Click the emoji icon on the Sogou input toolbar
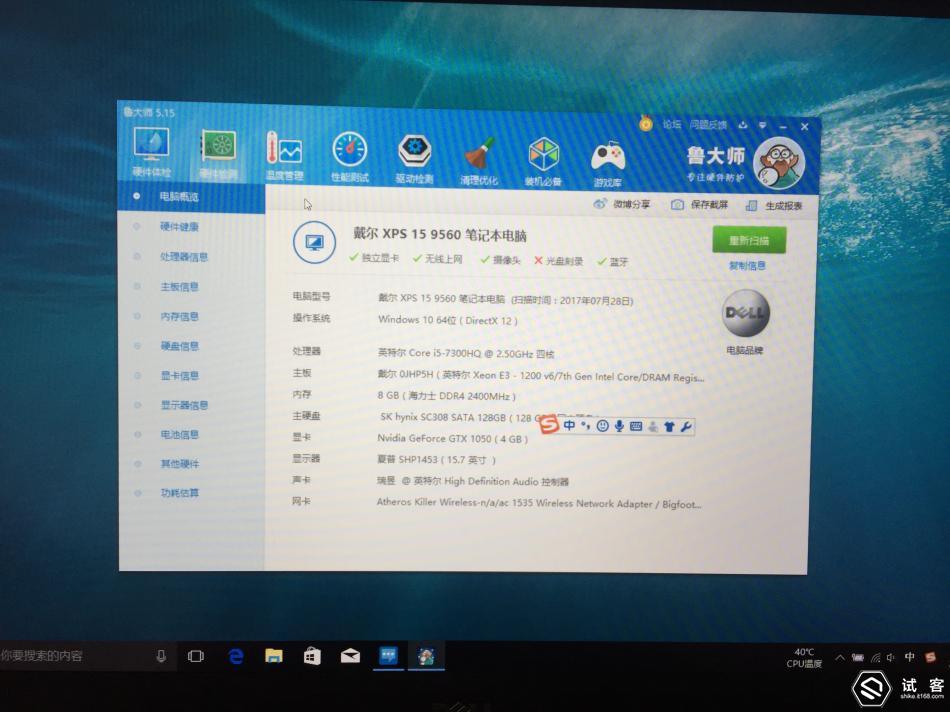The image size is (950, 712). click(x=604, y=425)
